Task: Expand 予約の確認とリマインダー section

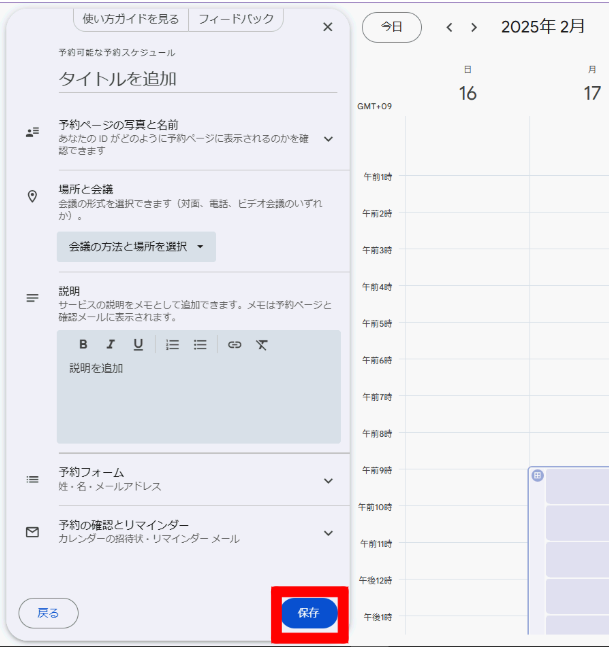Action: (328, 533)
